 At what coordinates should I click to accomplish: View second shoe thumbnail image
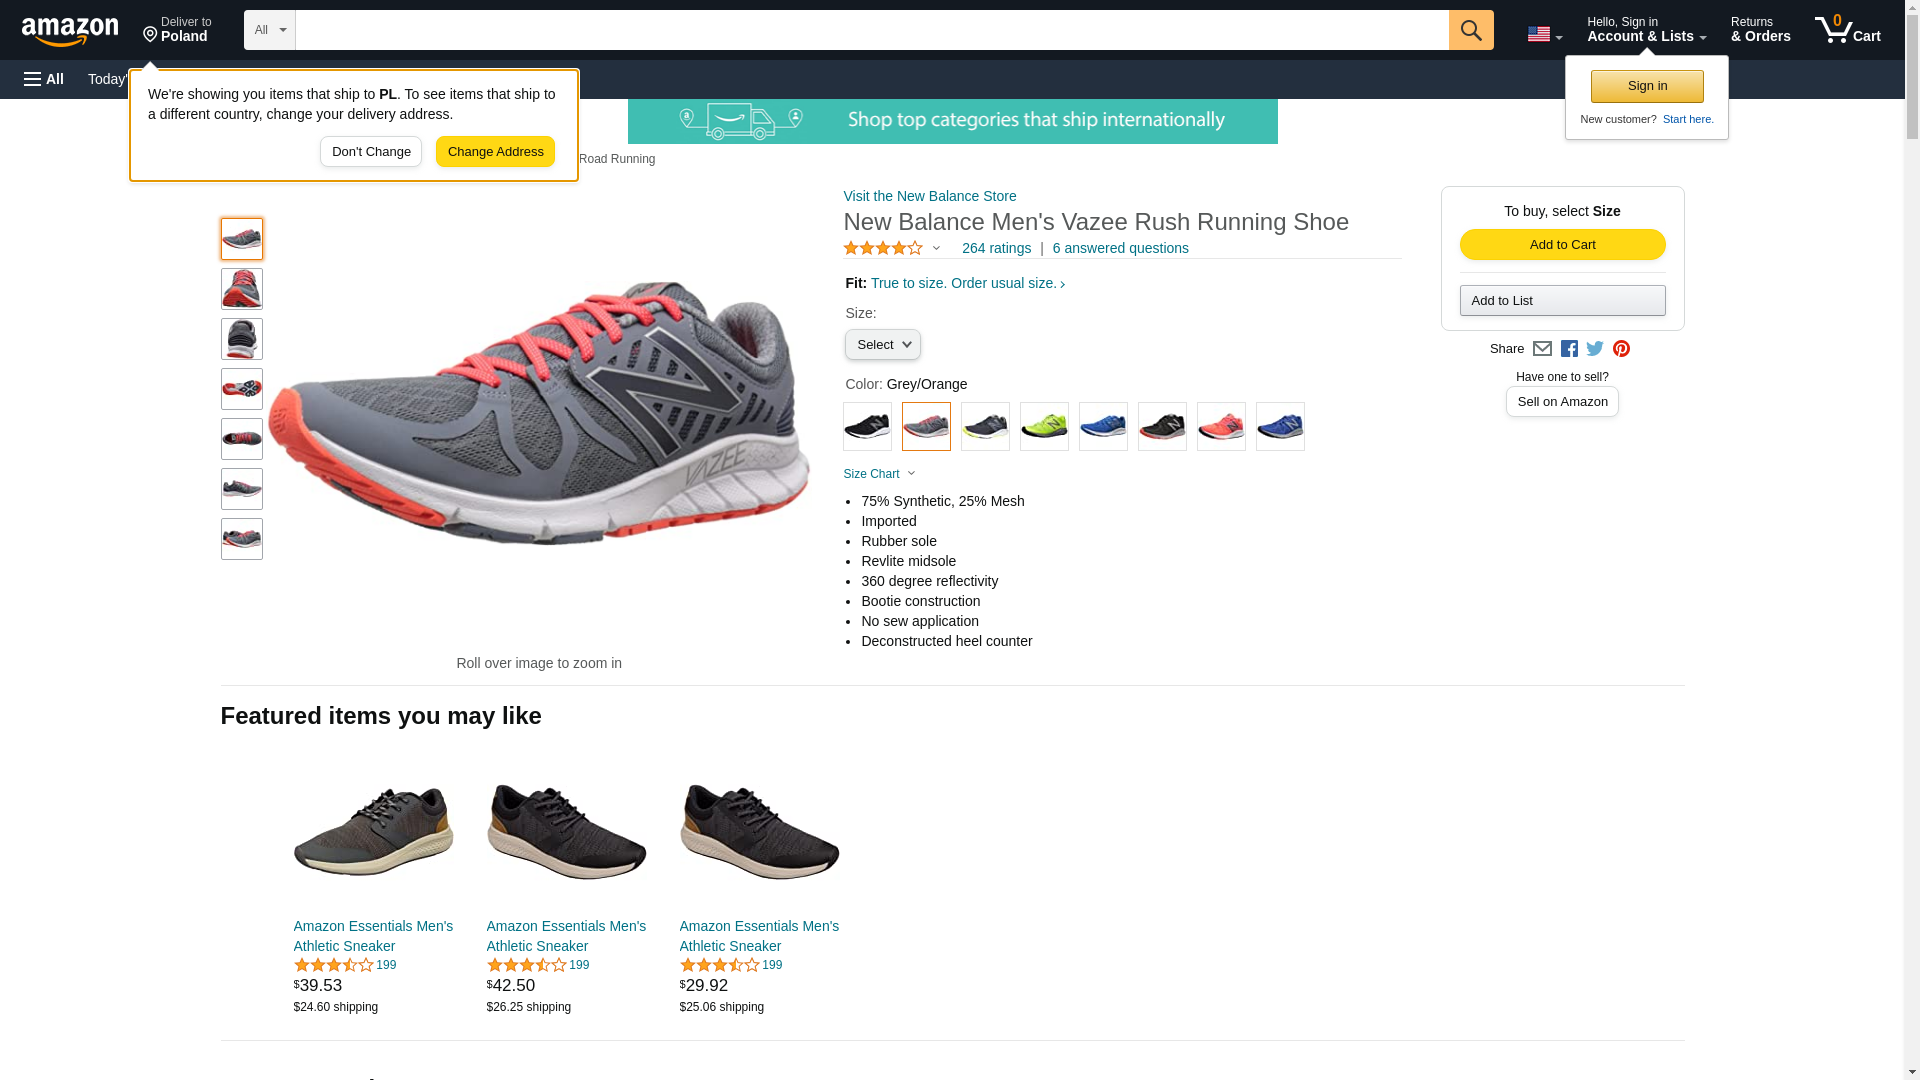[x=242, y=289]
